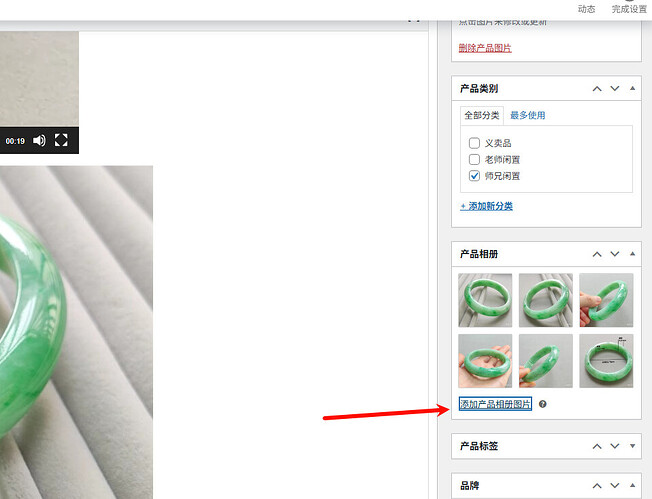Collapse the 产品类别 panel with the triangle toggle
652x499 pixels.
[x=632, y=88]
